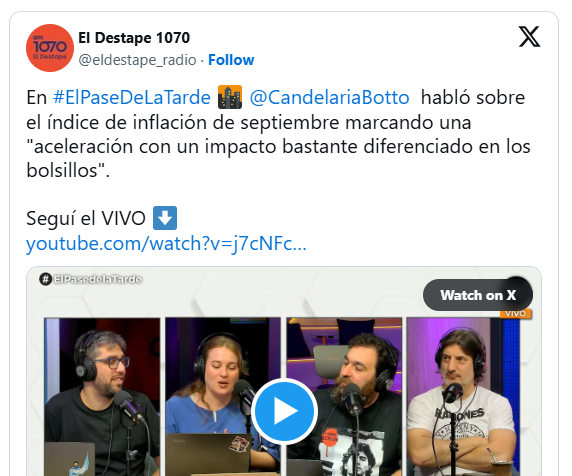Click the video panel with Ramones shirt man
Screen dimensions: 572x476
tap(463, 396)
